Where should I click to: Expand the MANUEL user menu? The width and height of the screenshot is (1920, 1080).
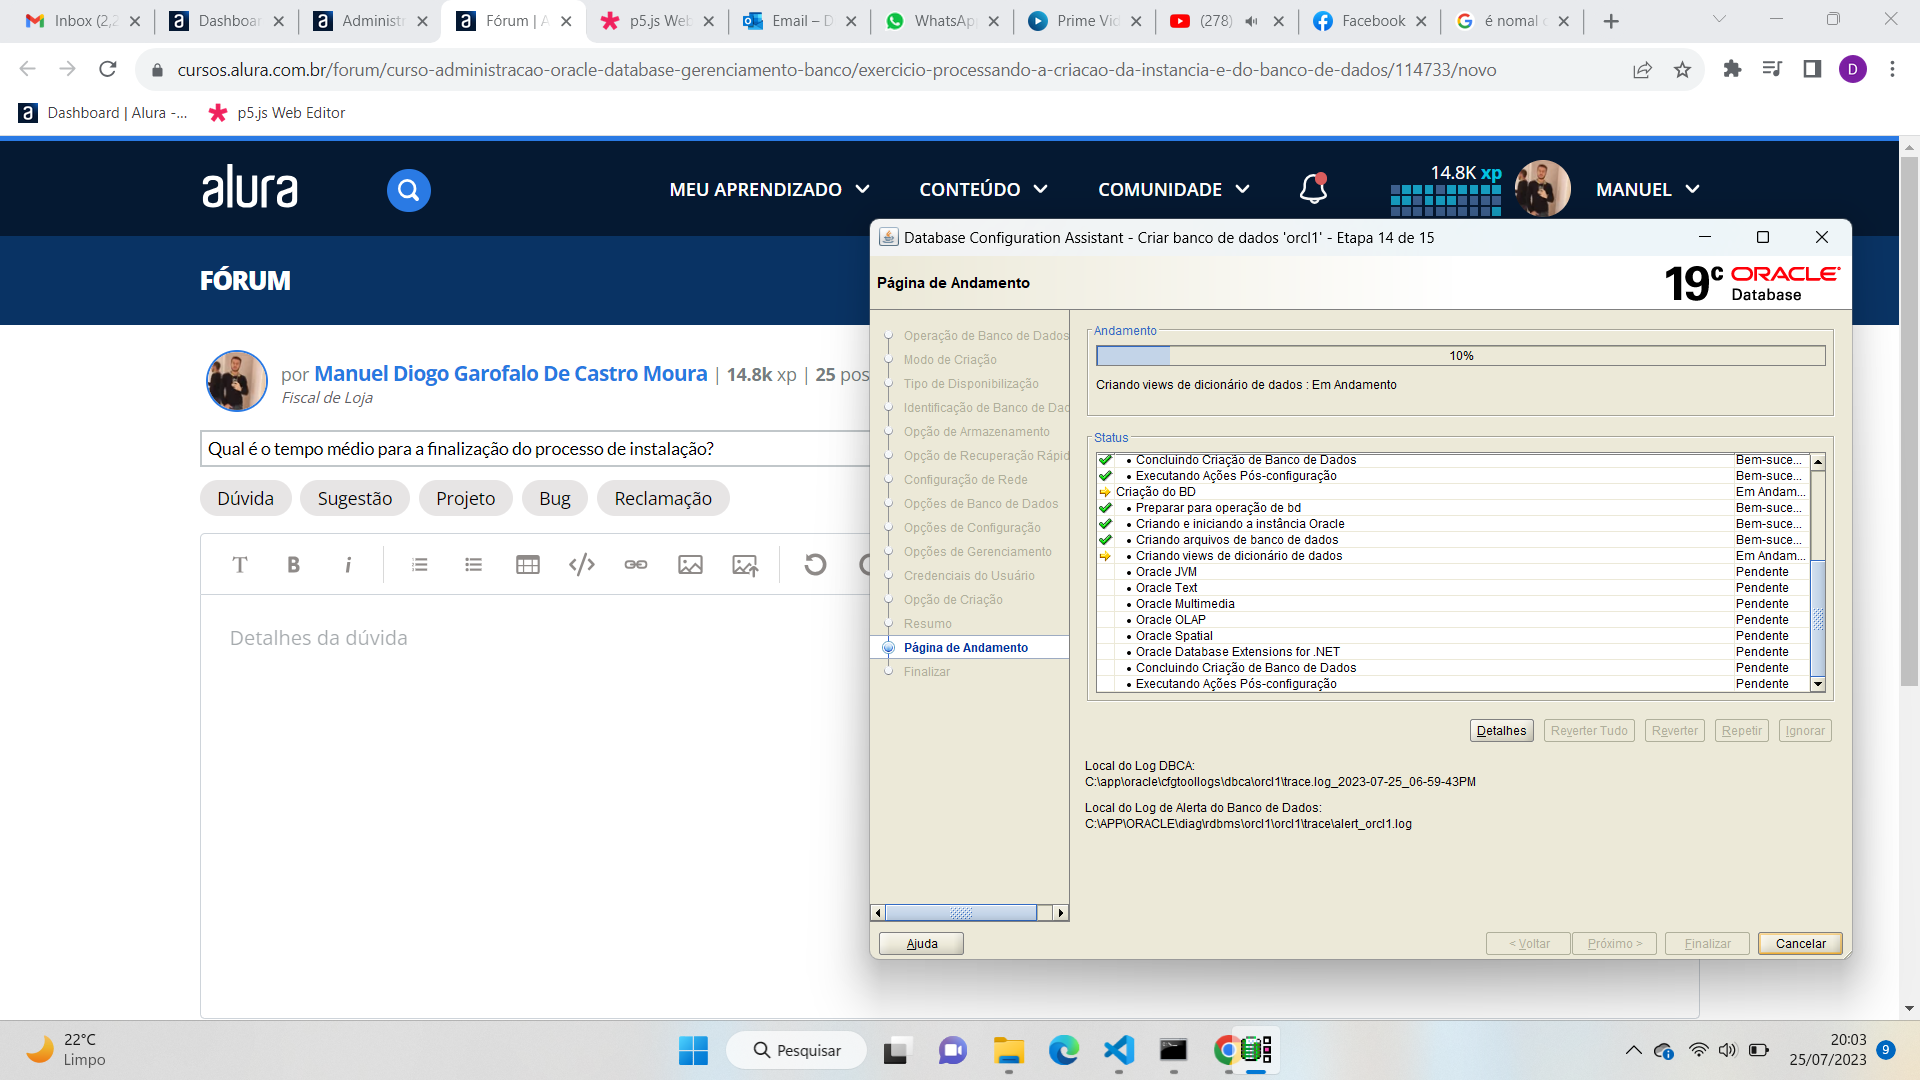[x=1647, y=189]
